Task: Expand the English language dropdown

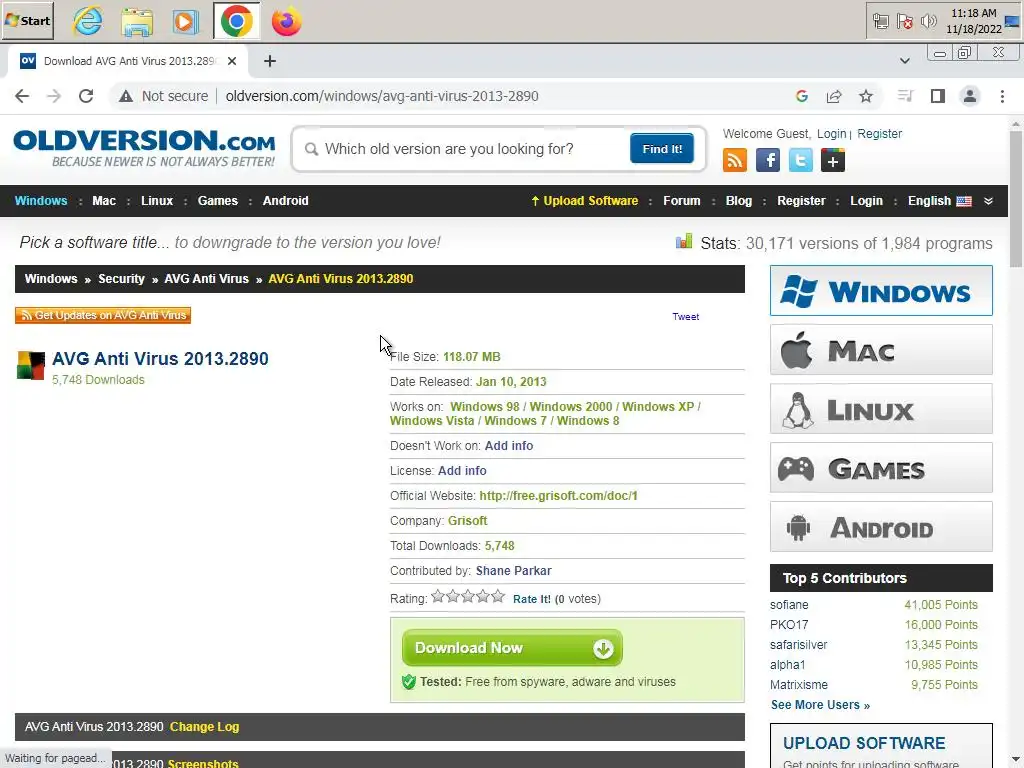Action: [939, 201]
